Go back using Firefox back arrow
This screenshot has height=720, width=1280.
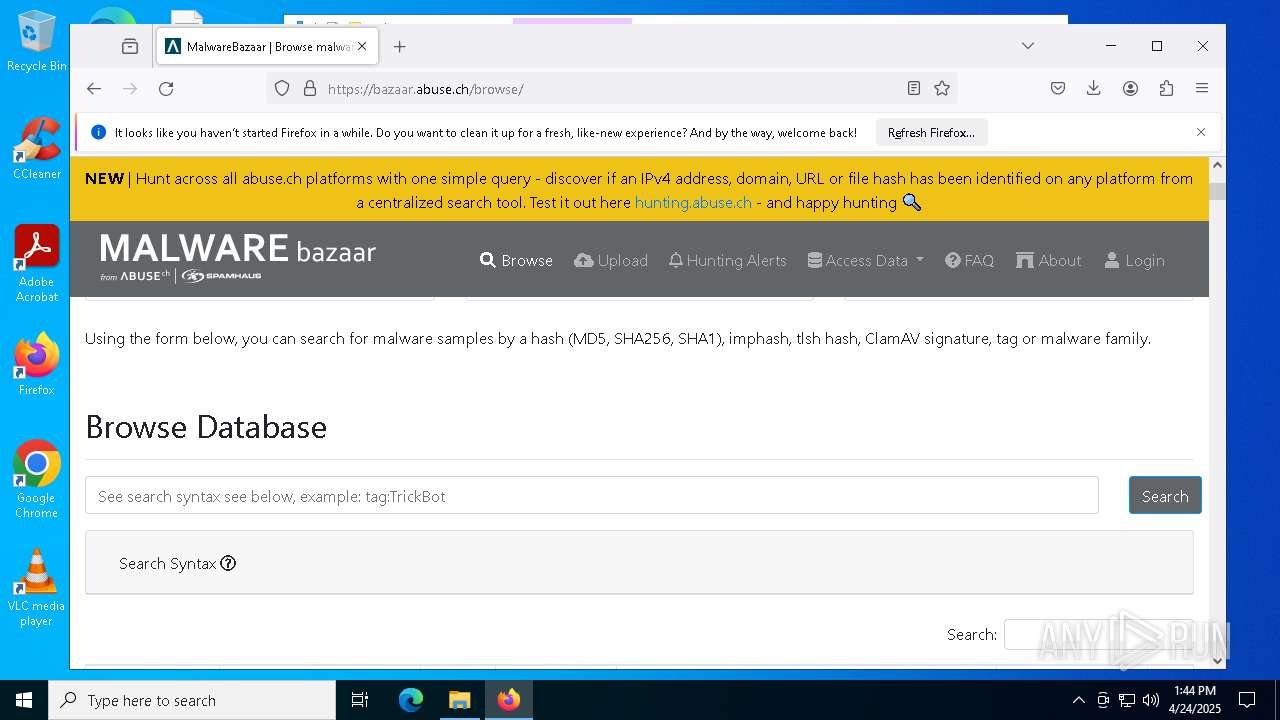[x=94, y=89]
